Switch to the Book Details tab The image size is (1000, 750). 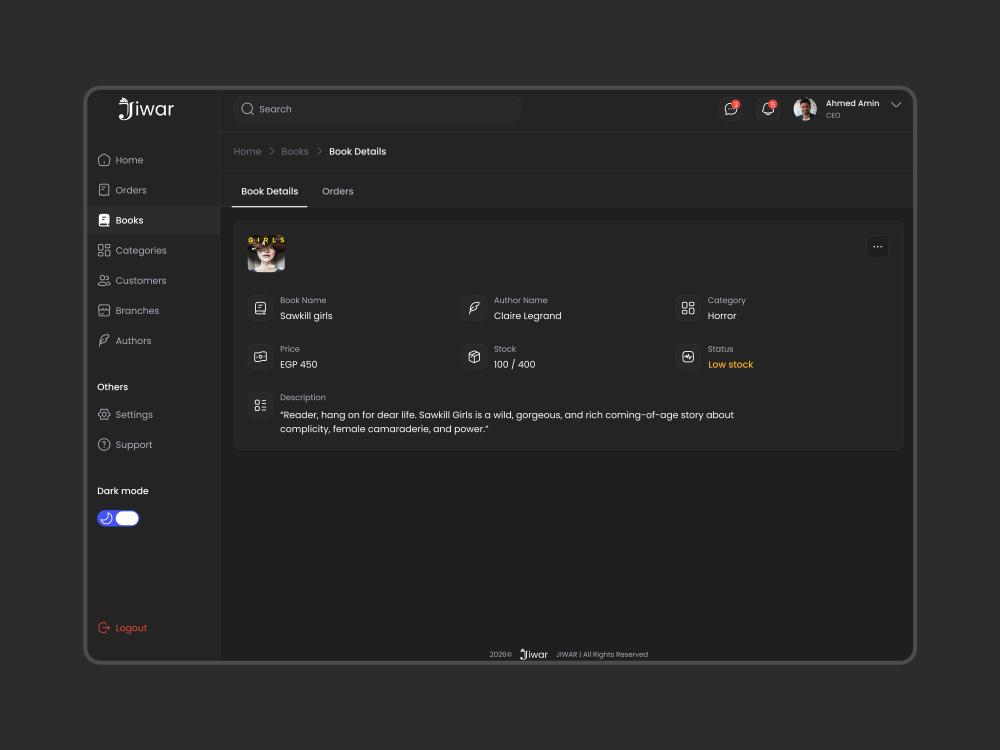(x=269, y=191)
